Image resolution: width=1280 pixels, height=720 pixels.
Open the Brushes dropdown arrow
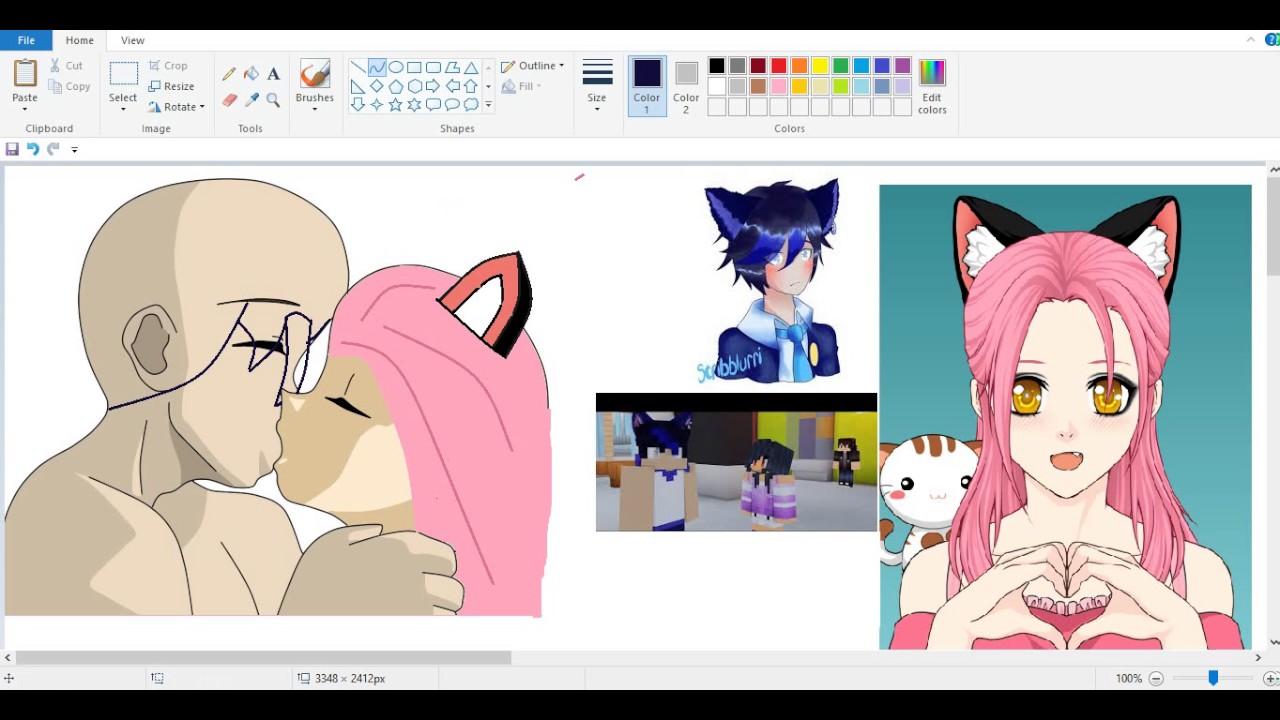point(315,108)
